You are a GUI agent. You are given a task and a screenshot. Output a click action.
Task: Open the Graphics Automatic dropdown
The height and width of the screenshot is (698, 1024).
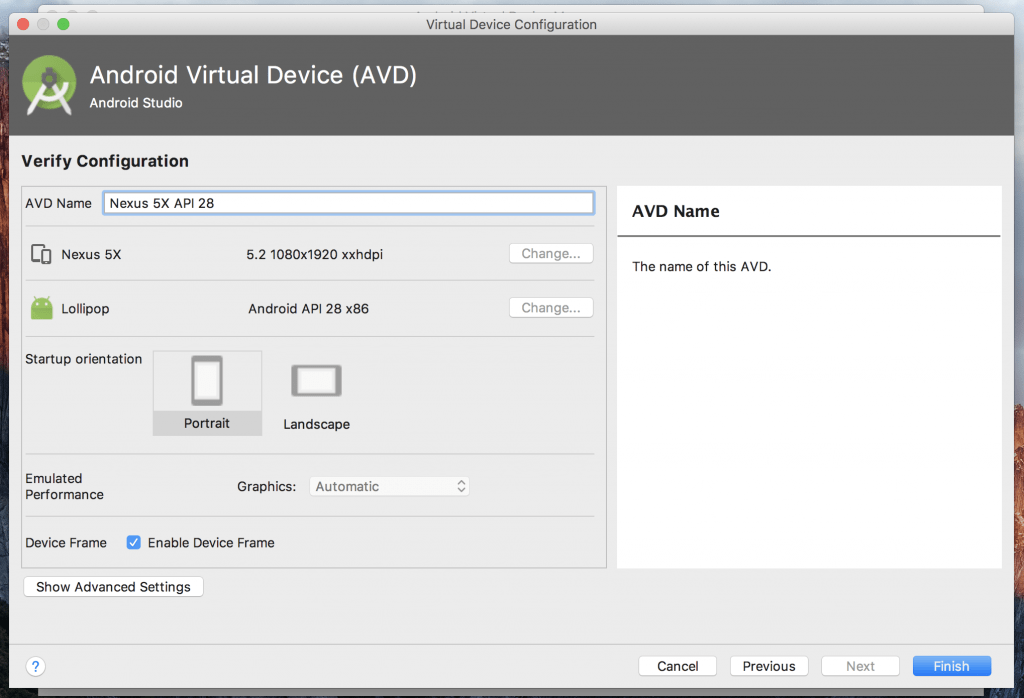click(x=389, y=486)
